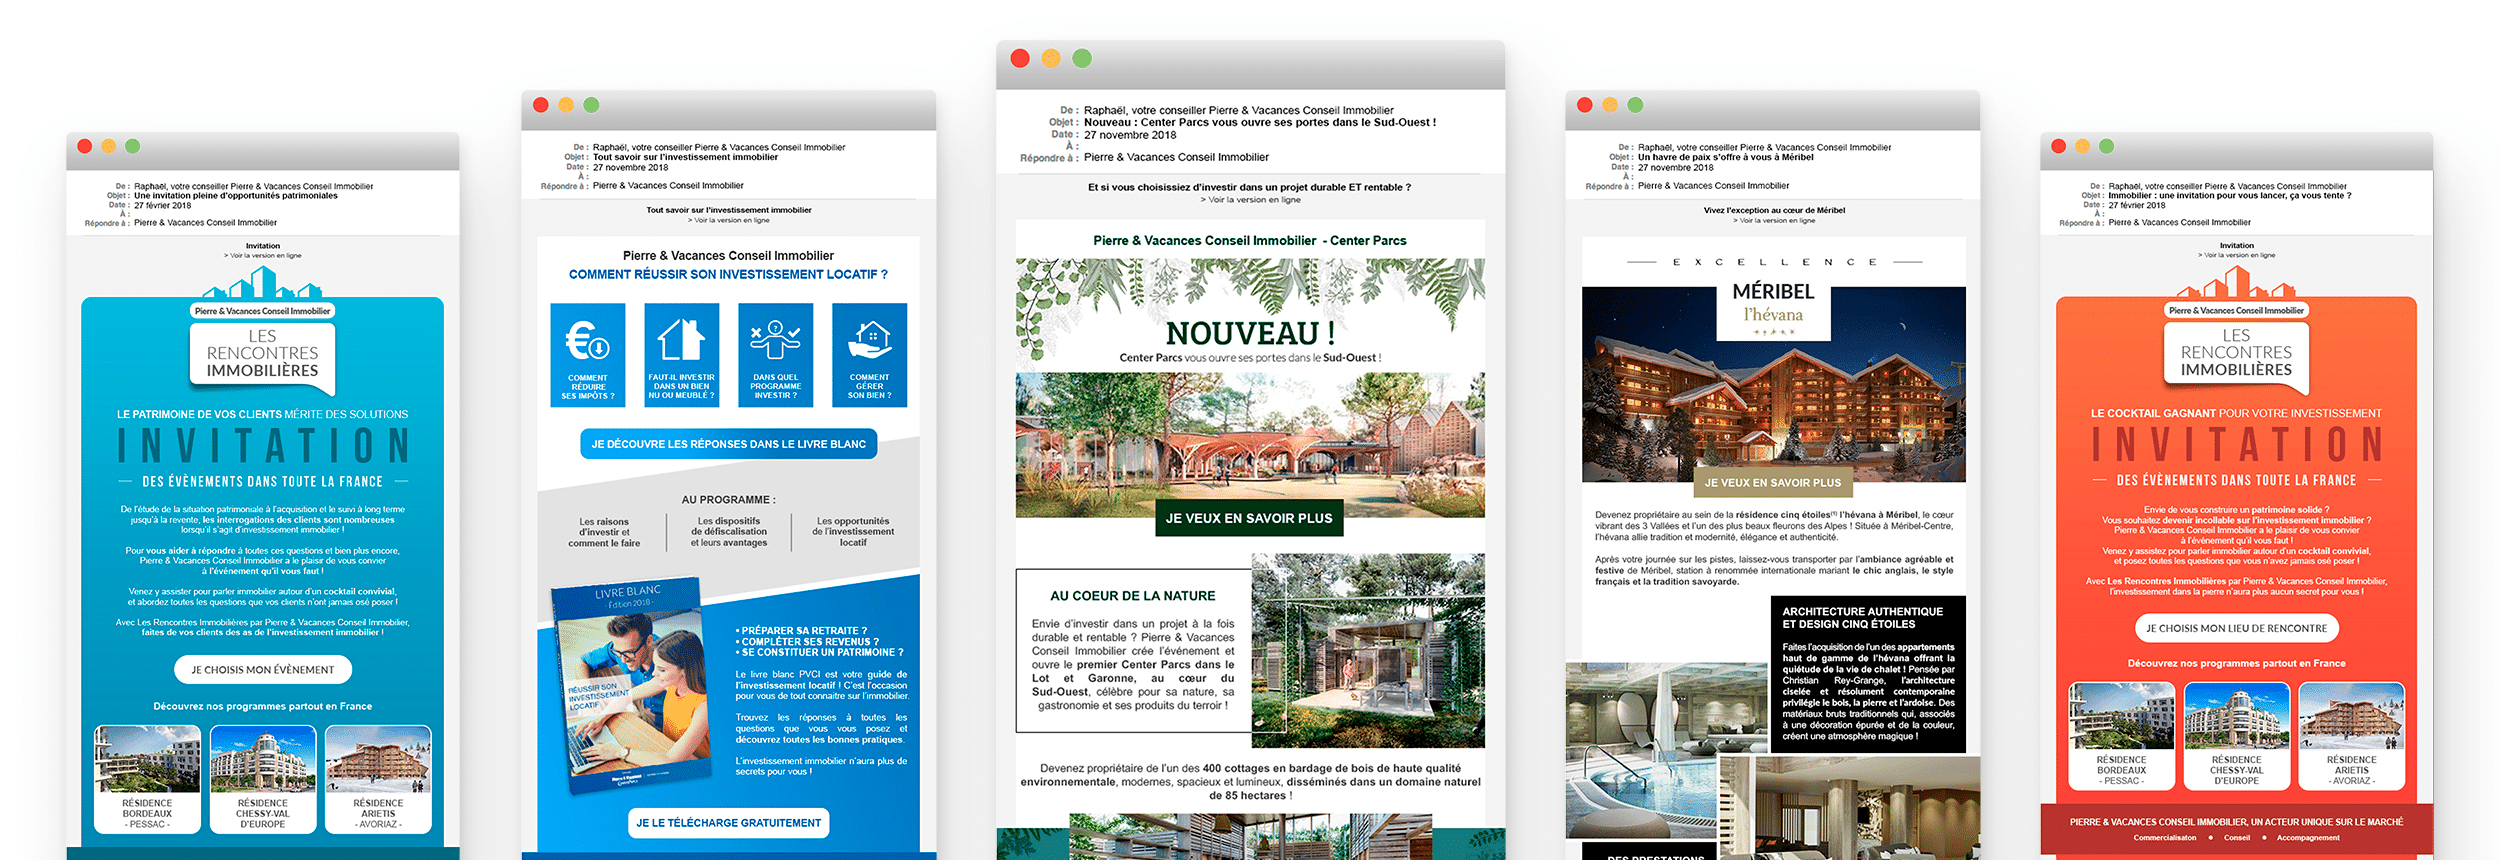Click 'JE DÉCOUVRE LES RÉPONSES DANS LE LIVRE BLANC'
This screenshot has height=860, width=2500.
pyautogui.click(x=729, y=444)
